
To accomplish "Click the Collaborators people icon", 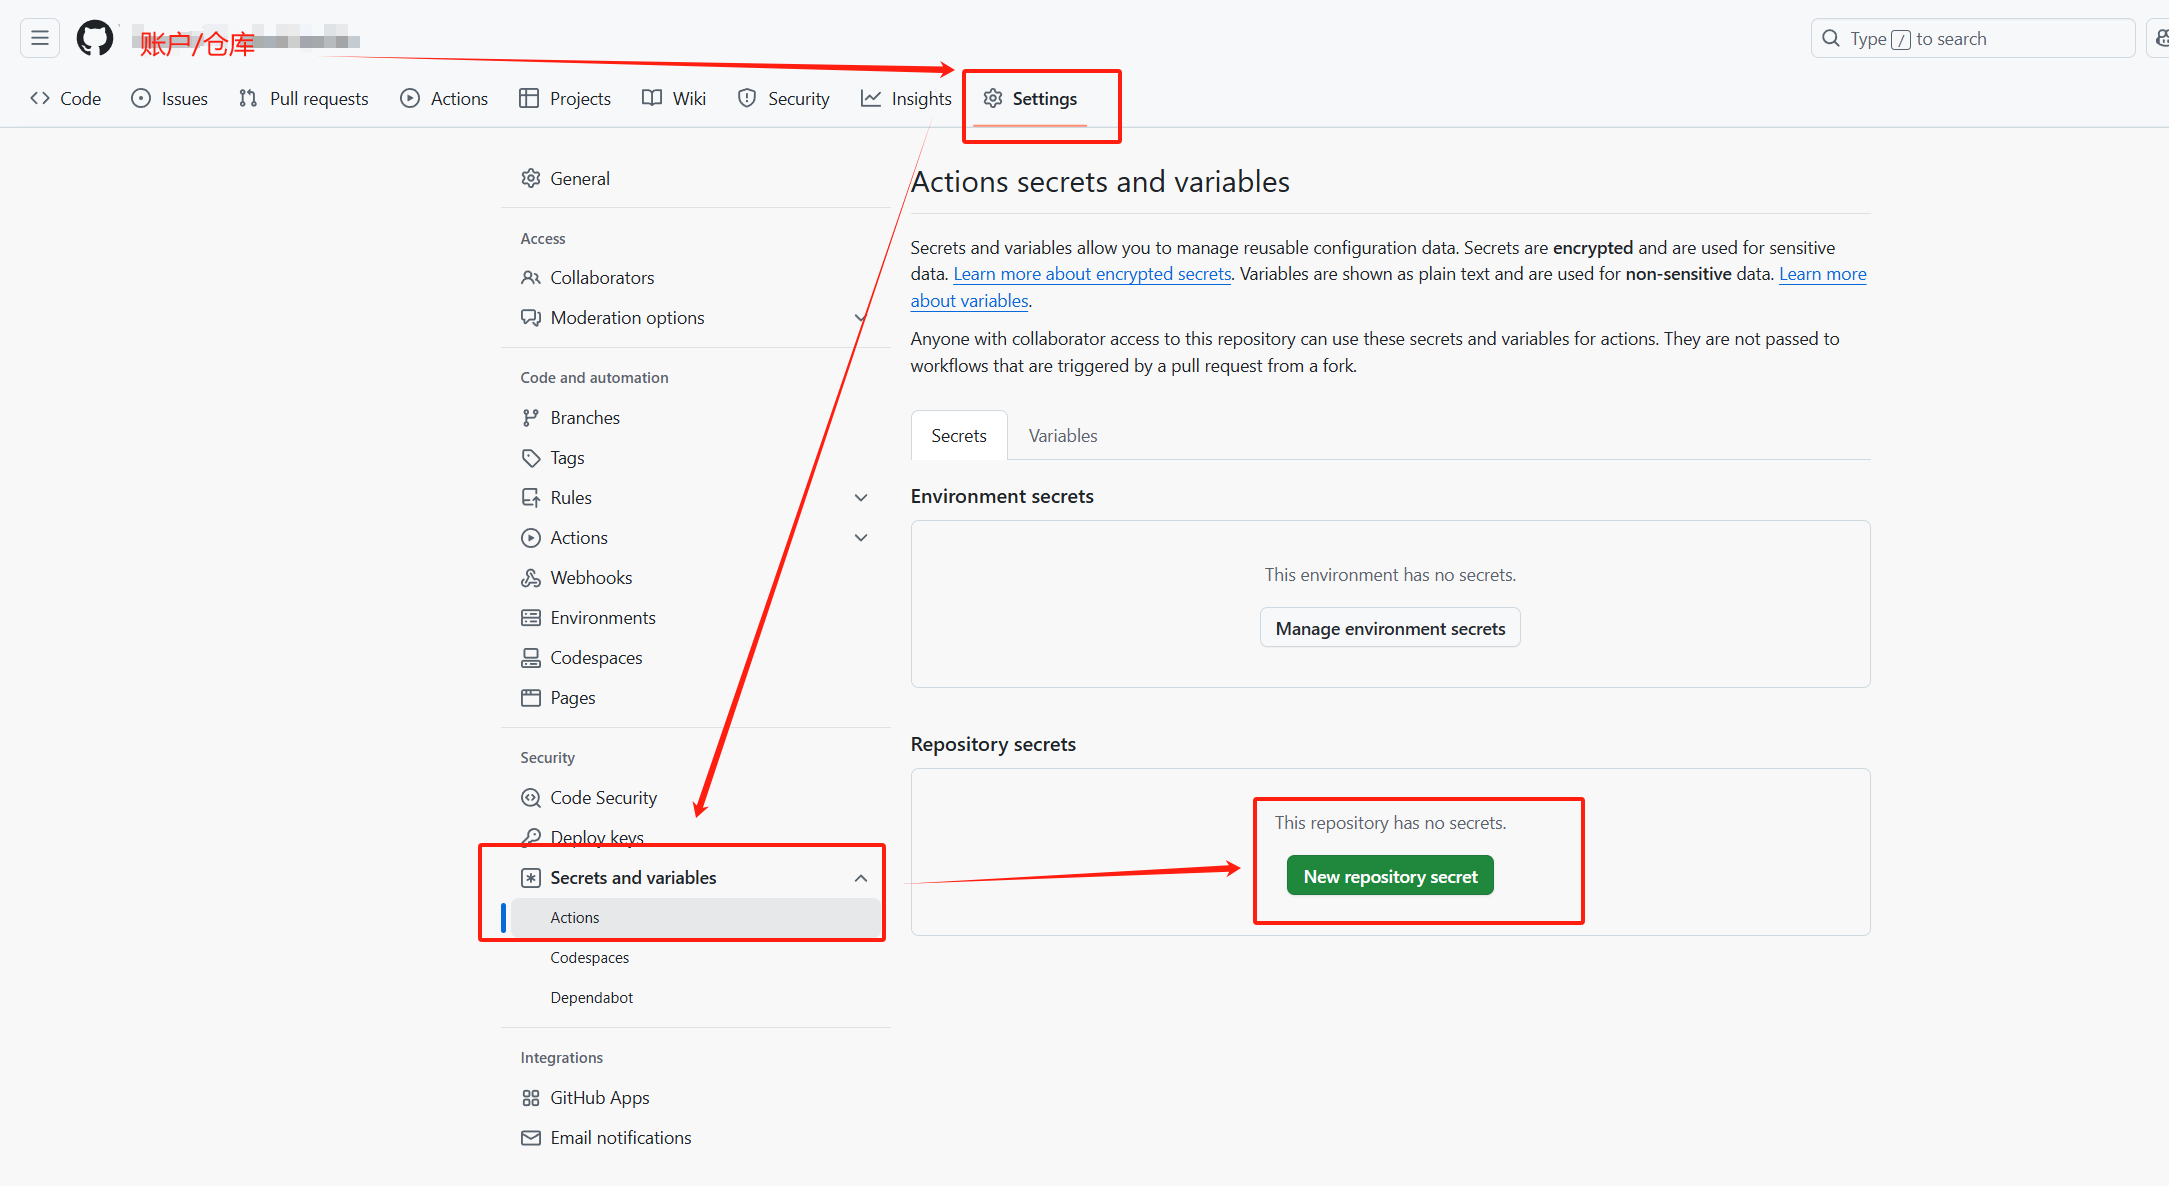I will 530,278.
